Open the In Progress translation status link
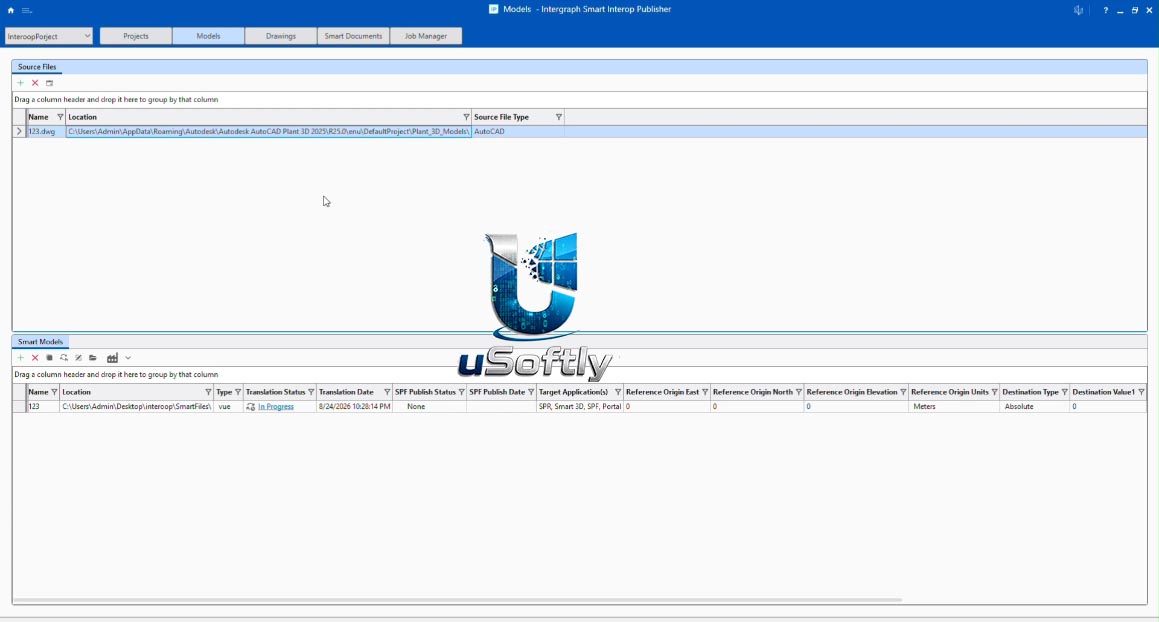This screenshot has width=1159, height=622. coord(276,407)
